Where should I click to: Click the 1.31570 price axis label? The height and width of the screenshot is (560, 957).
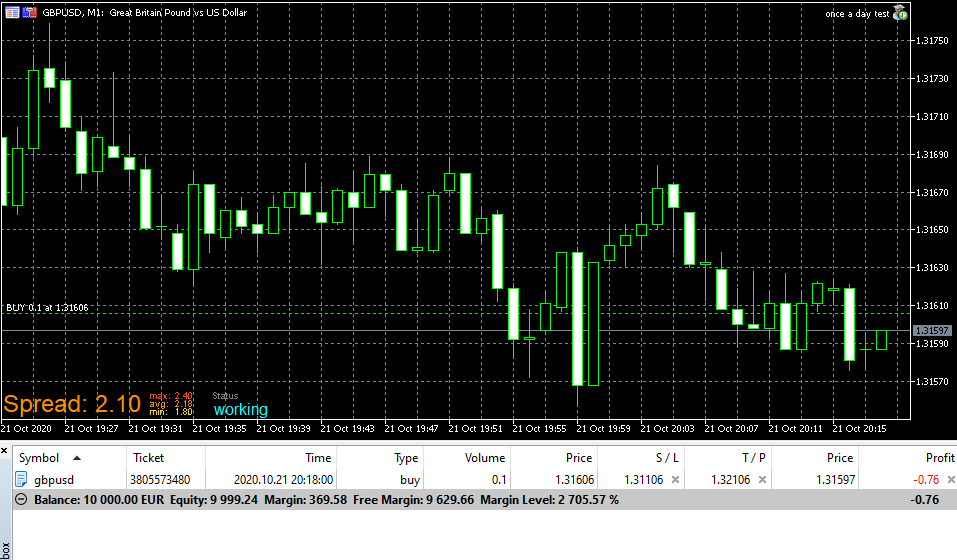coord(932,381)
